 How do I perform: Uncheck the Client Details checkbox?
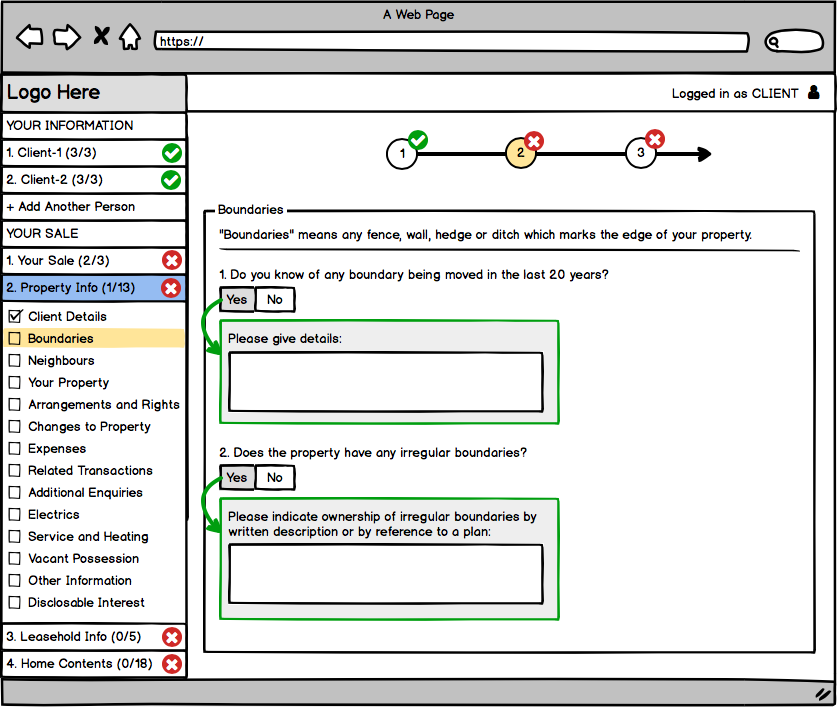coord(15,317)
